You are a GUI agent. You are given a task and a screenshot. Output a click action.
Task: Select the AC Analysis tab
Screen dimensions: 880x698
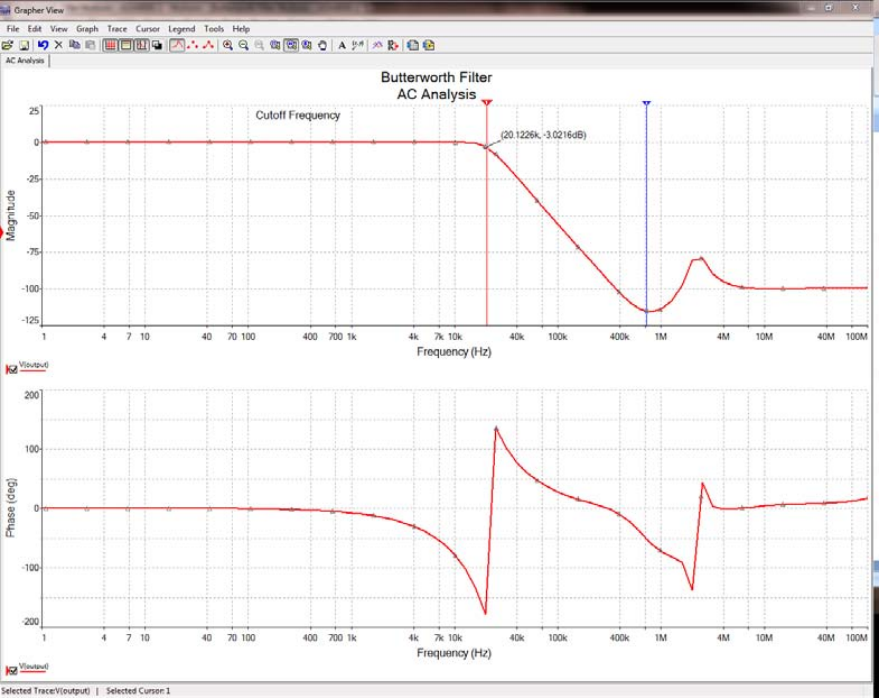pyautogui.click(x=25, y=61)
